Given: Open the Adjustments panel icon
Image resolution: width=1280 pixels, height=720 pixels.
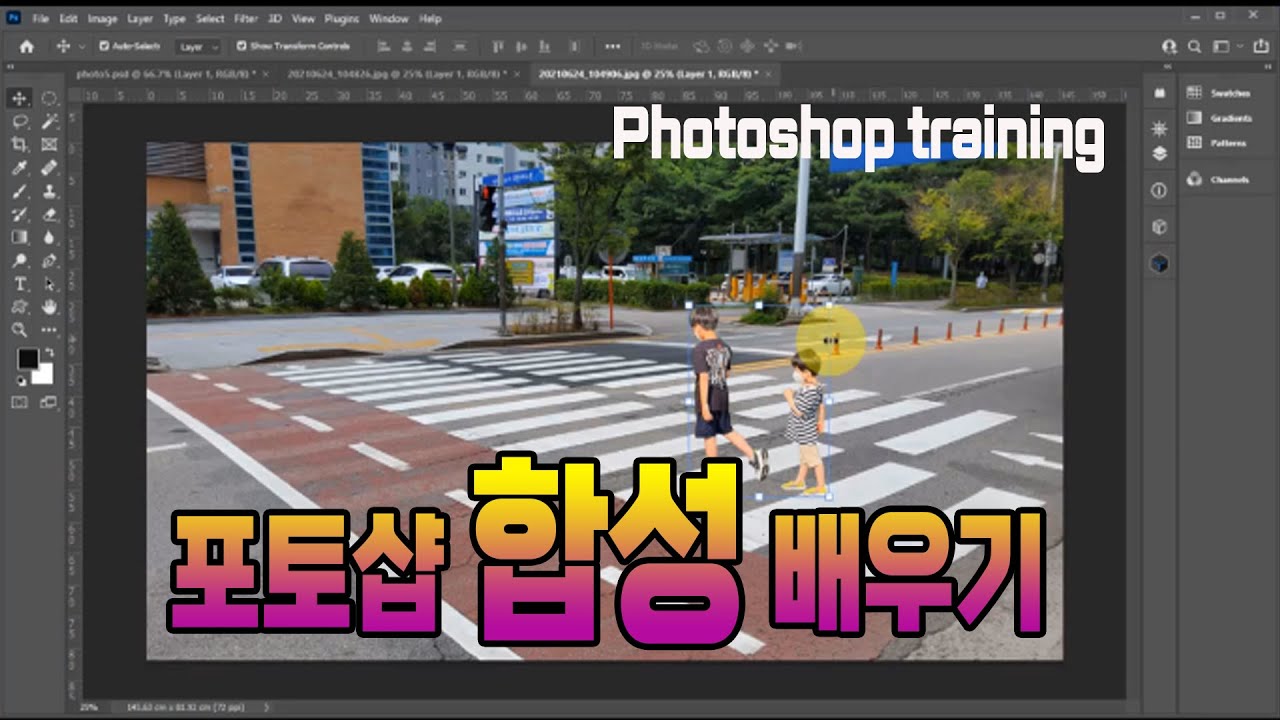Looking at the screenshot, I should 1159,128.
